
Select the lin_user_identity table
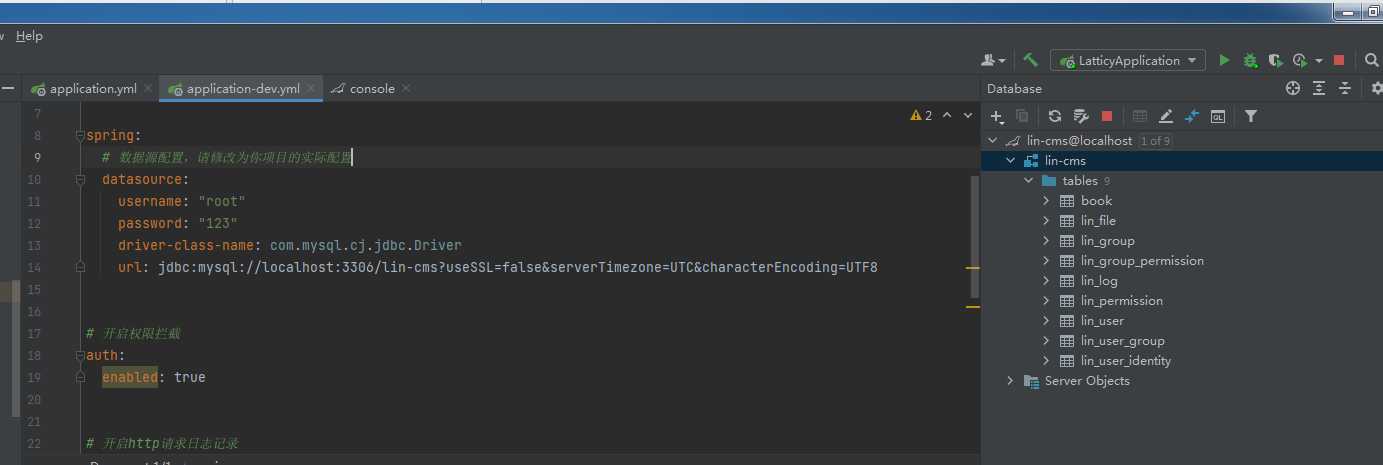pos(1126,361)
